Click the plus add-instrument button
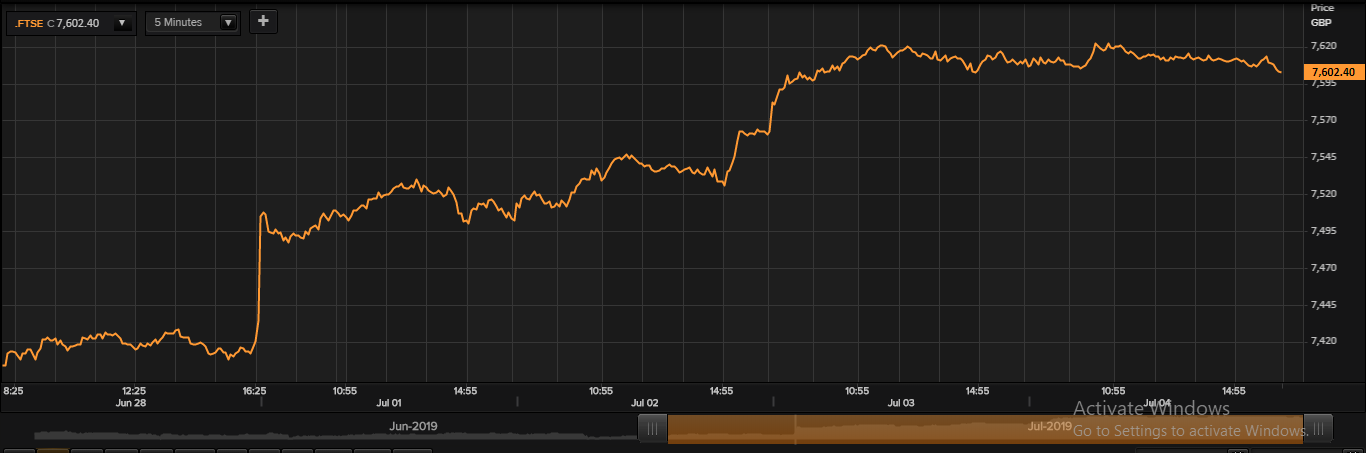 pos(263,21)
